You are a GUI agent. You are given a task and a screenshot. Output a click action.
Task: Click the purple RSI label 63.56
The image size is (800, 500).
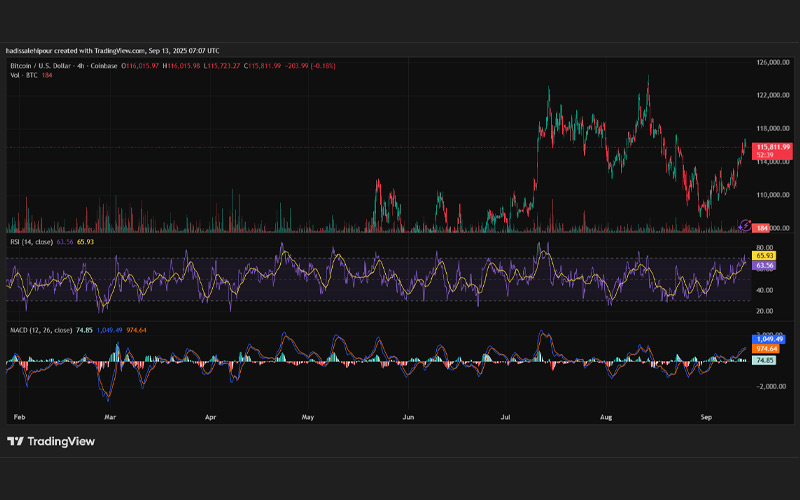(764, 265)
